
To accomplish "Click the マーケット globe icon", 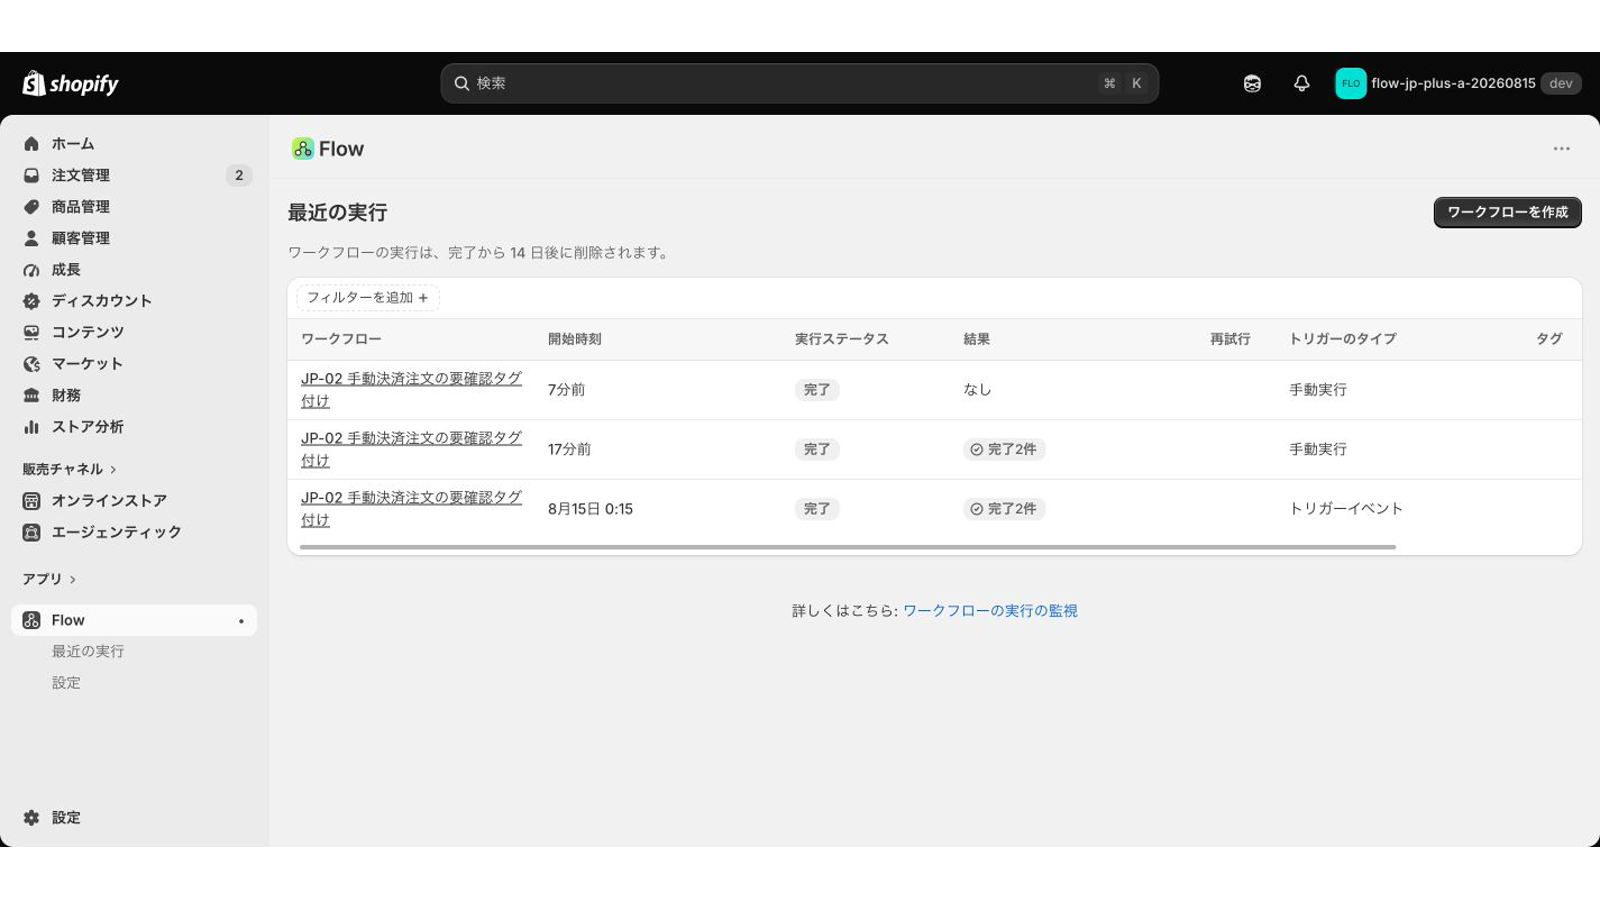I will [32, 364].
